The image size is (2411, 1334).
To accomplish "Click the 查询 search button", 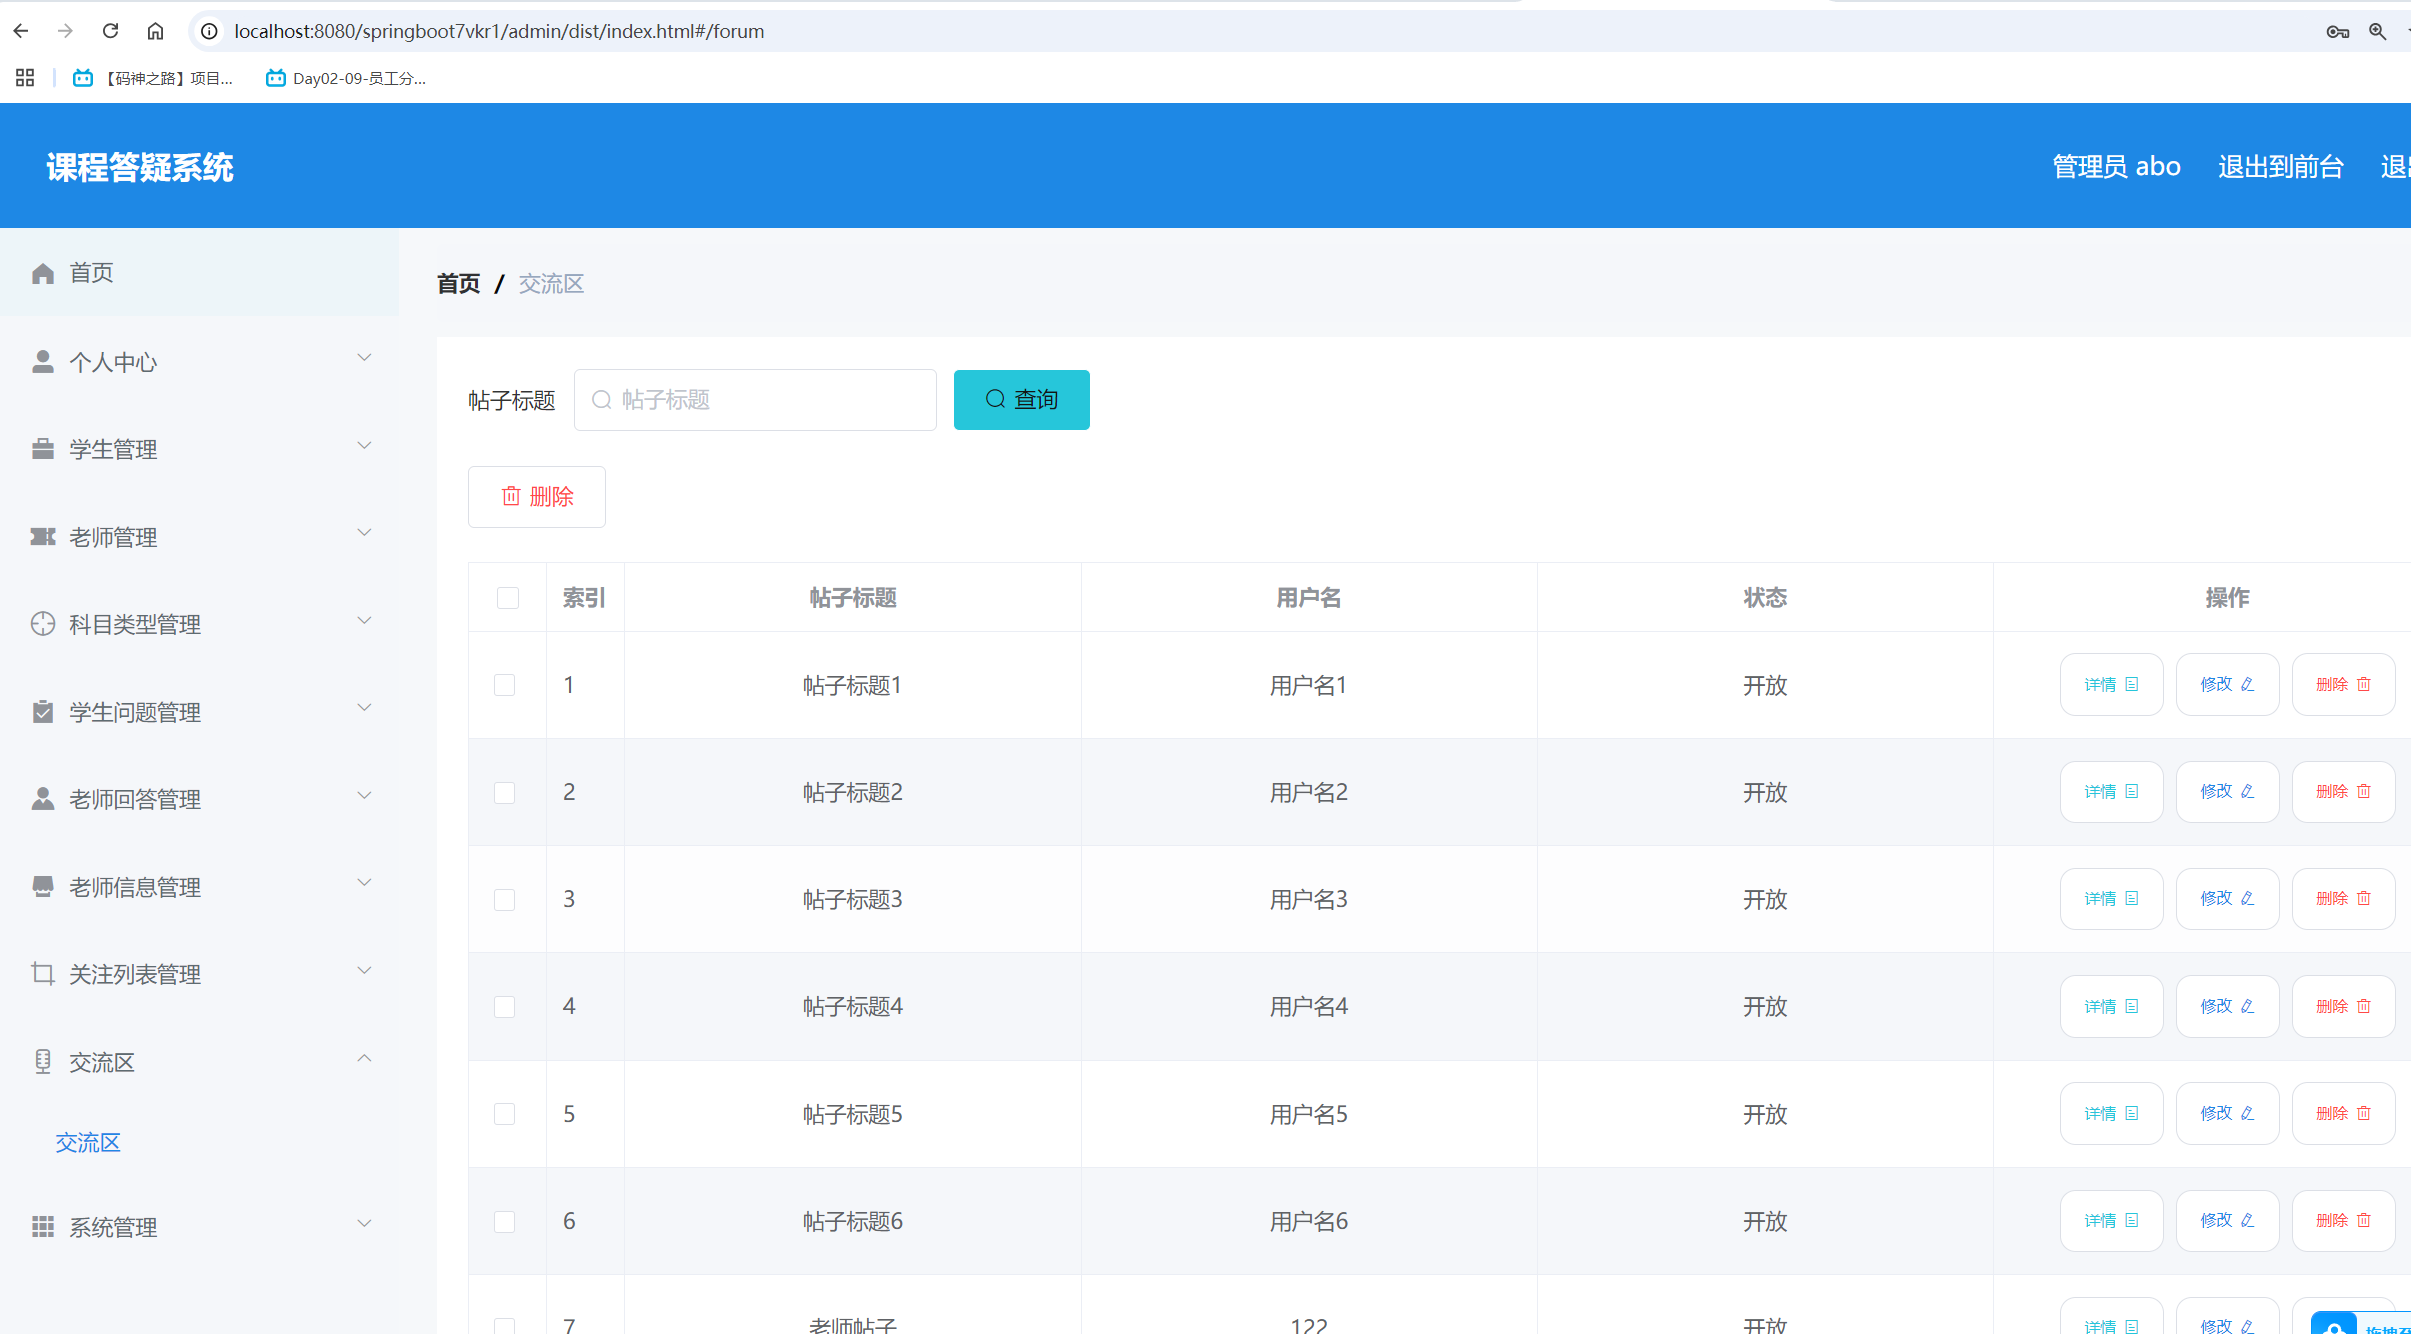I will (1021, 400).
